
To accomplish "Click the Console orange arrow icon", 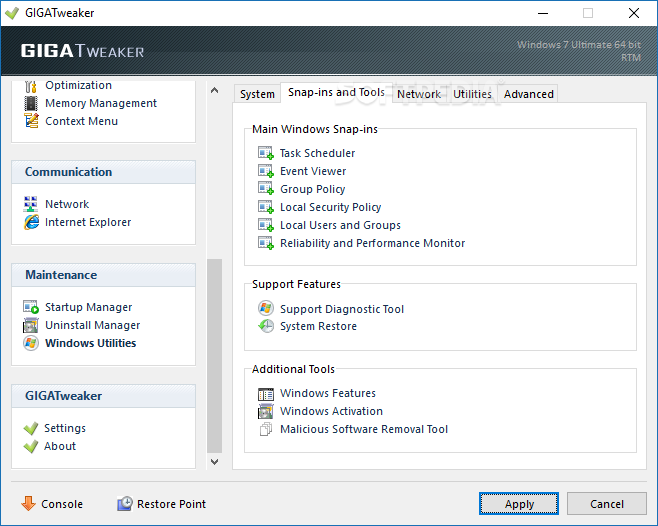I will pyautogui.click(x=29, y=503).
